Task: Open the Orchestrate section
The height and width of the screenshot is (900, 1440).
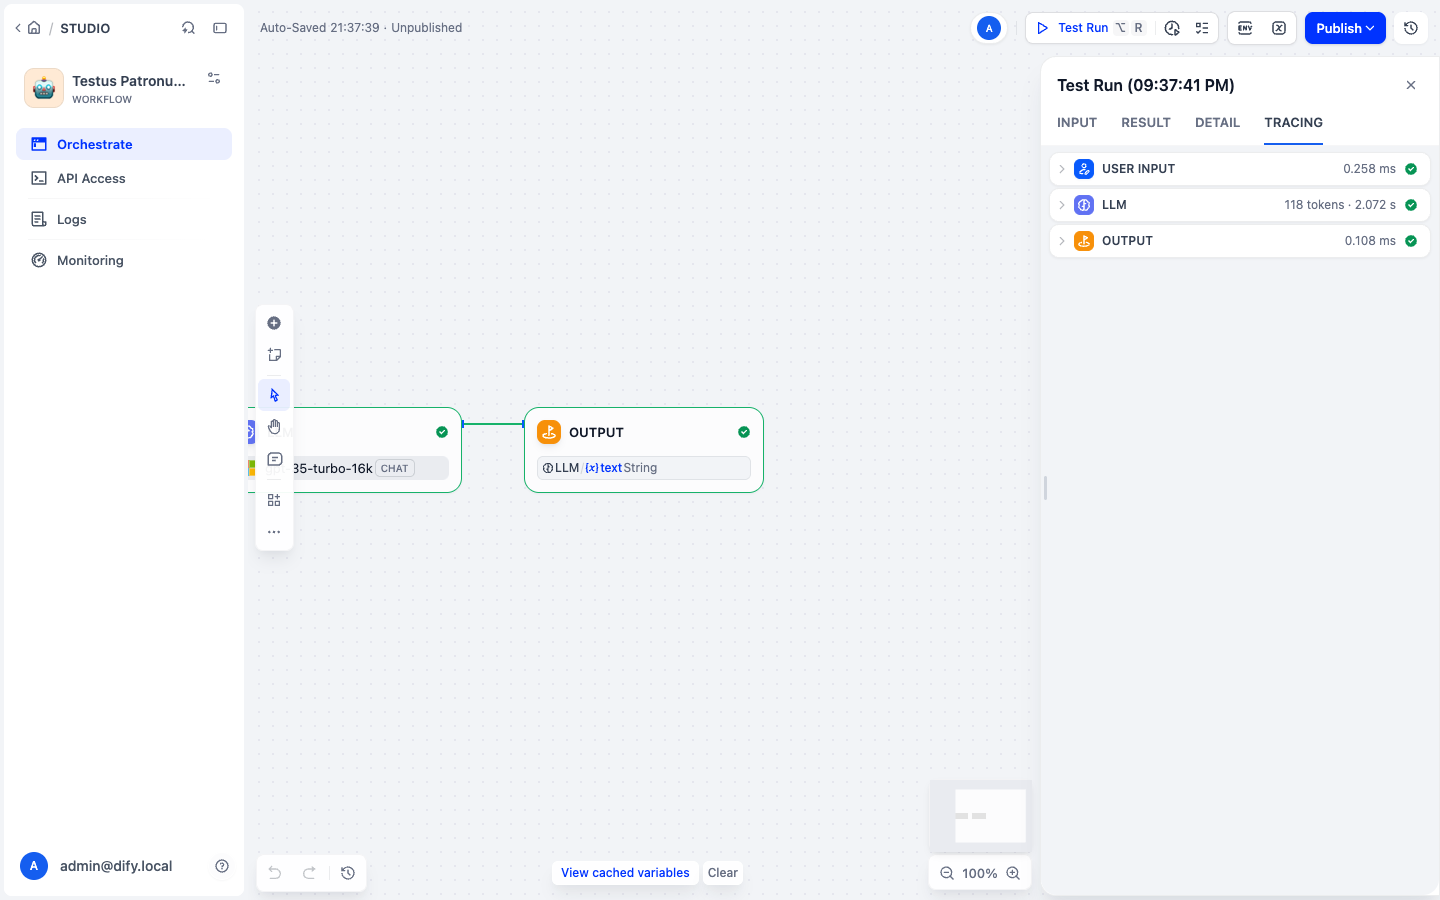Action: point(124,144)
